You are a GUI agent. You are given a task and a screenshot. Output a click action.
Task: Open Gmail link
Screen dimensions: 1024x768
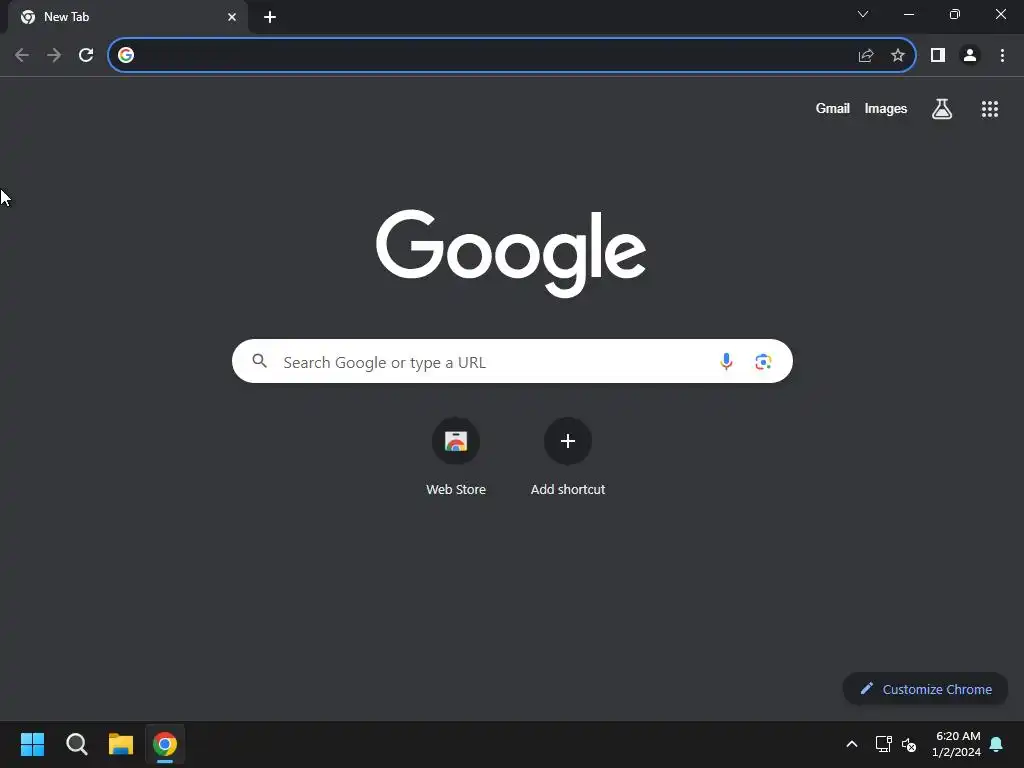coord(832,108)
